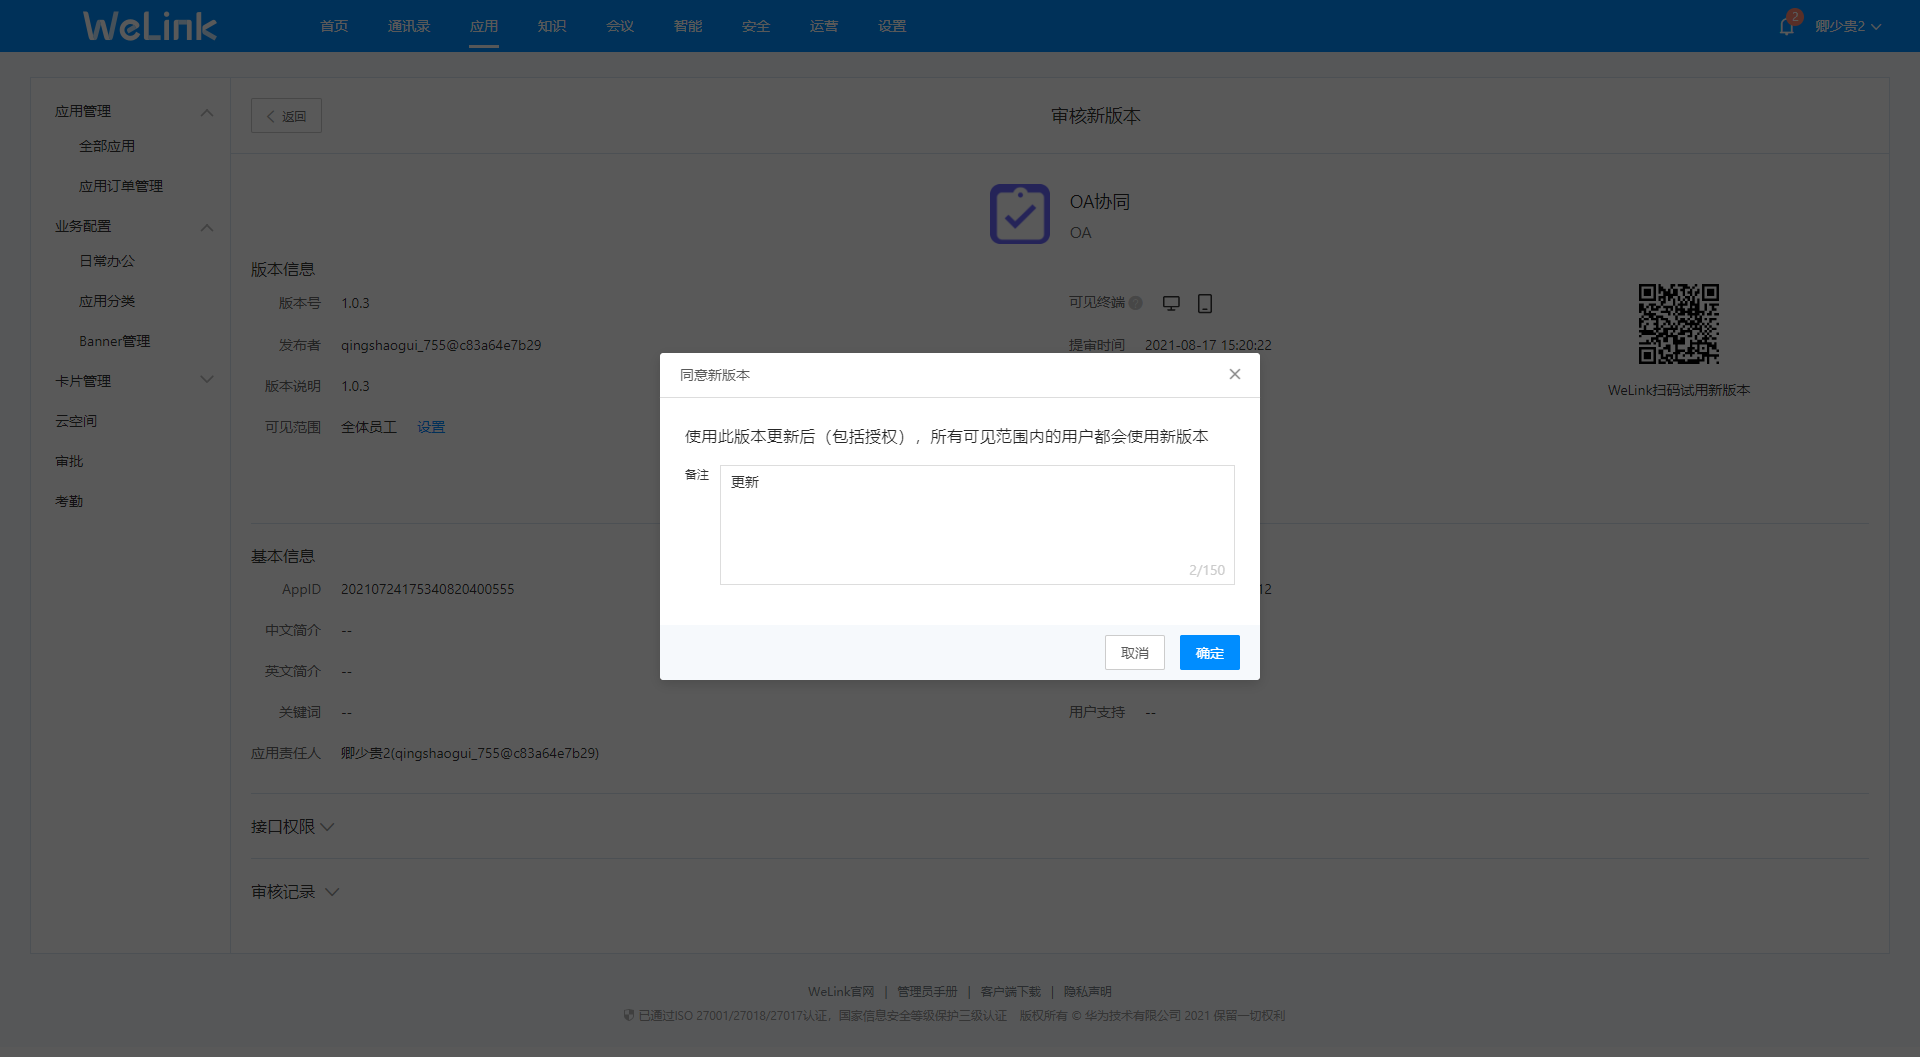Collapse the 业务配置 sidebar section

[207, 227]
